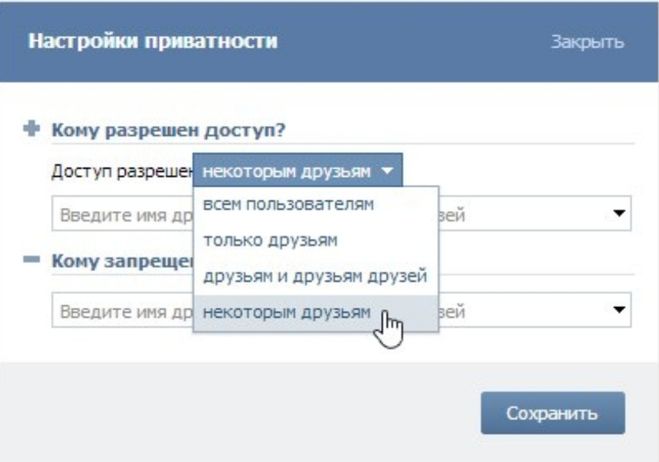This screenshot has height=462, width=659.
Task: Click the plus icon beside allowed access heading
Action: click(x=30, y=130)
